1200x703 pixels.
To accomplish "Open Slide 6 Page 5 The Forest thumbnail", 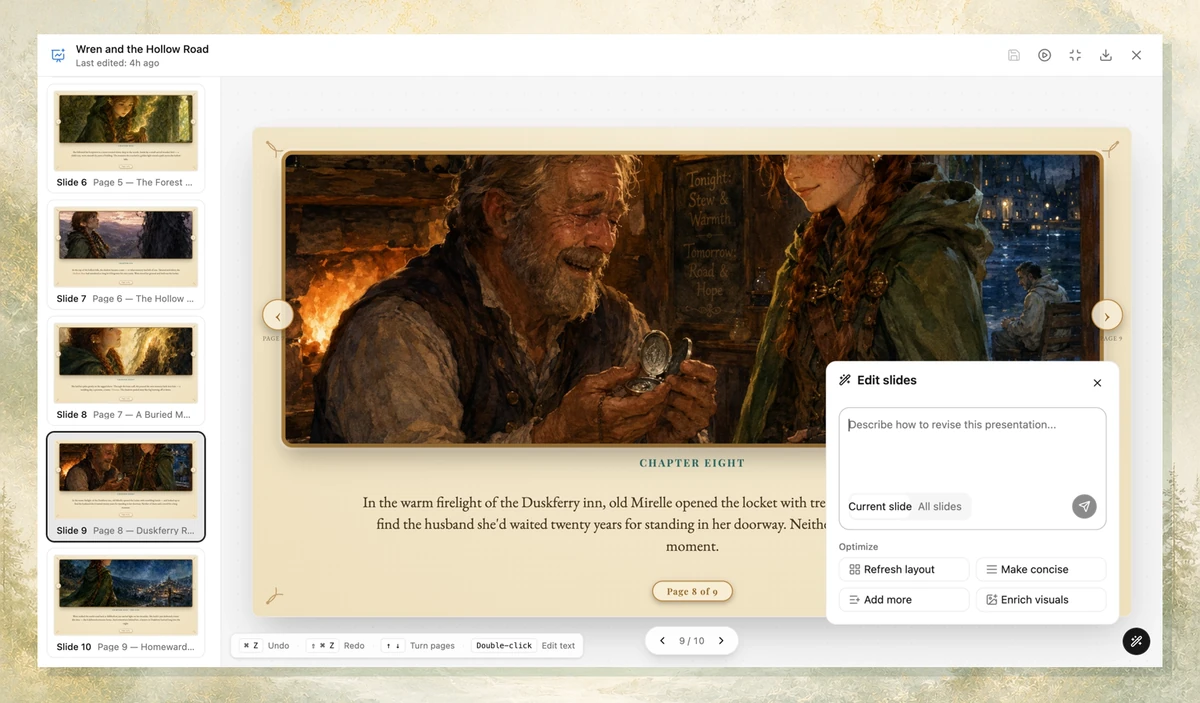I will (126, 139).
